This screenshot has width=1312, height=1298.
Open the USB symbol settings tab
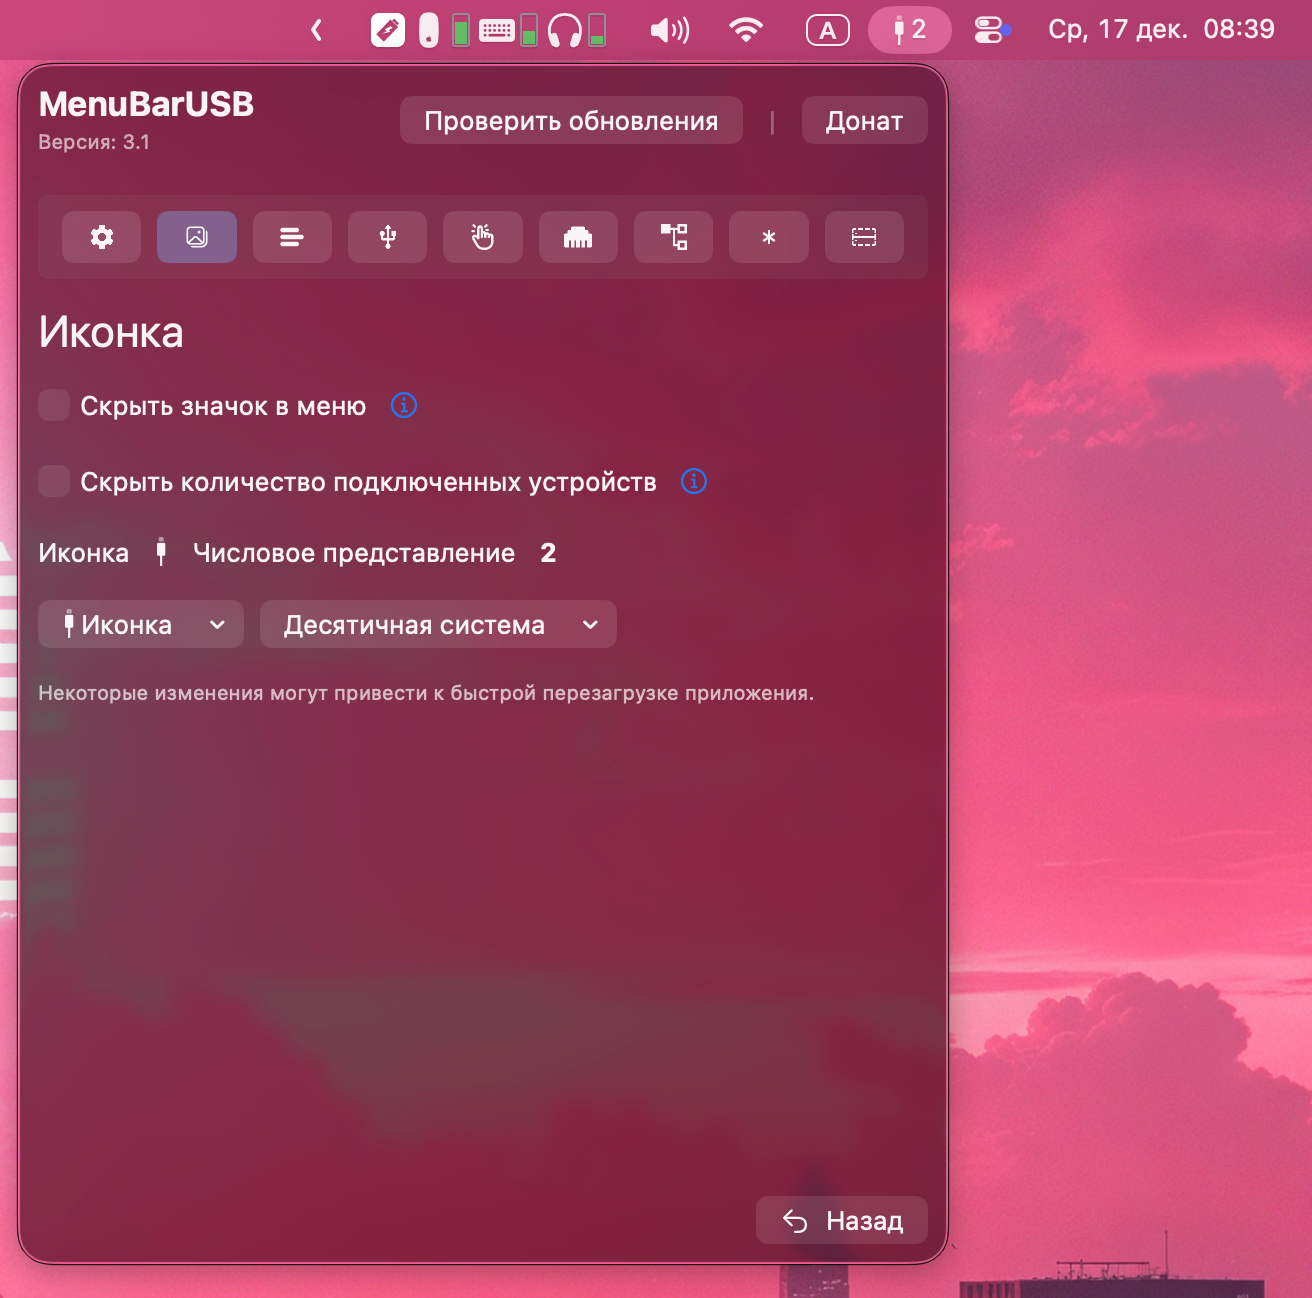(388, 237)
